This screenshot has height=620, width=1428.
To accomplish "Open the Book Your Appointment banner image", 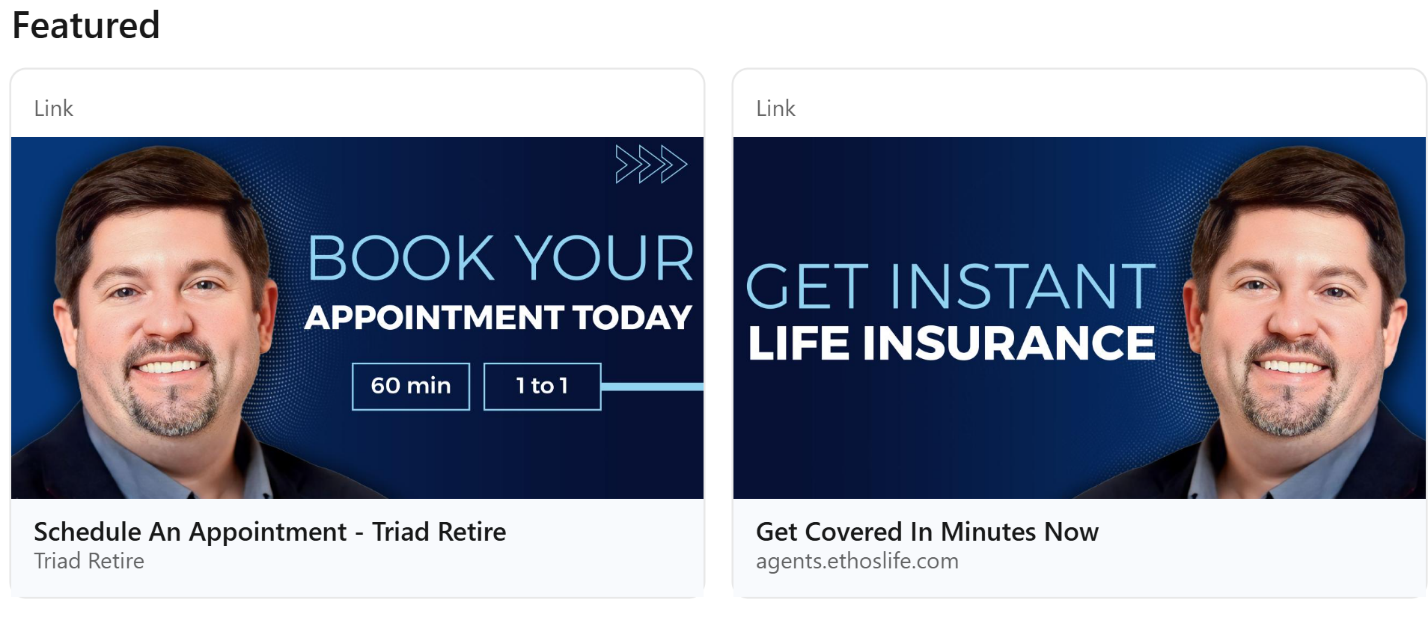I will click(x=357, y=318).
